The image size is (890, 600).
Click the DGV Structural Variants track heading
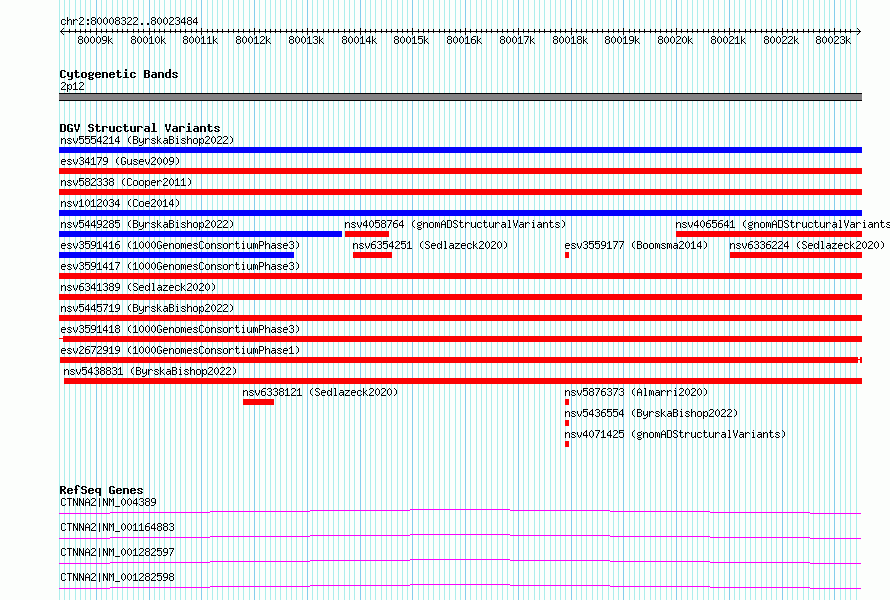[x=140, y=128]
